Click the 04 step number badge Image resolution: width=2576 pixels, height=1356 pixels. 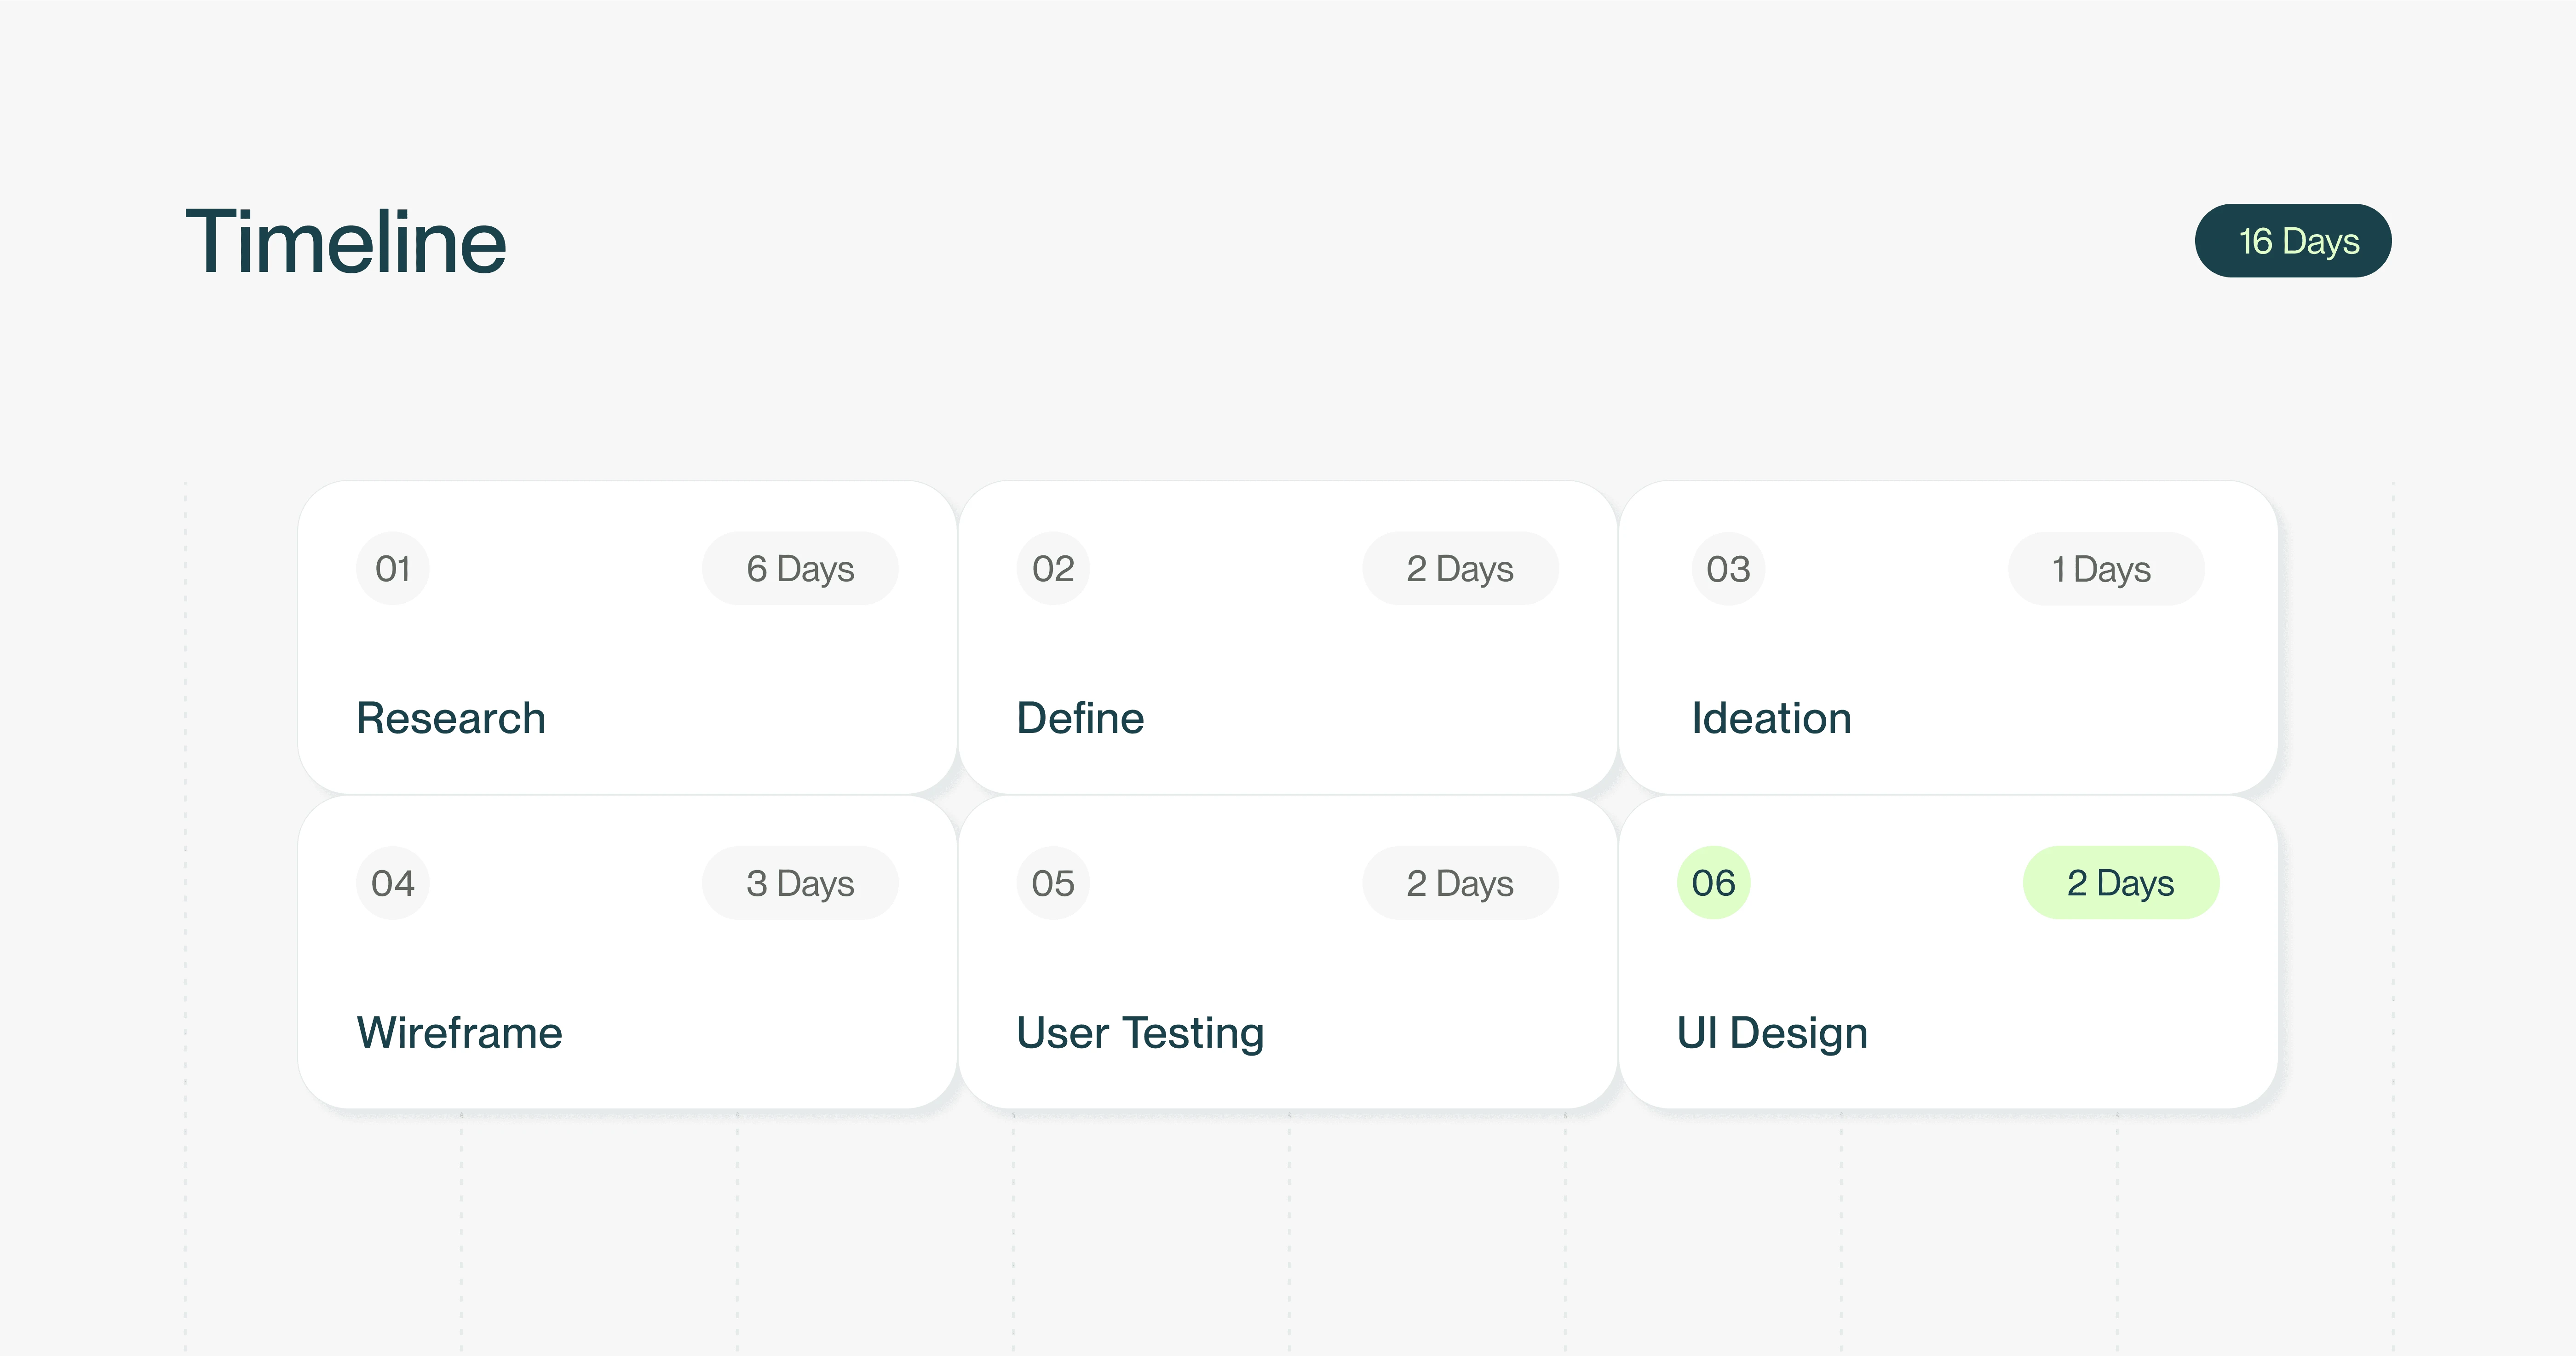tap(392, 883)
